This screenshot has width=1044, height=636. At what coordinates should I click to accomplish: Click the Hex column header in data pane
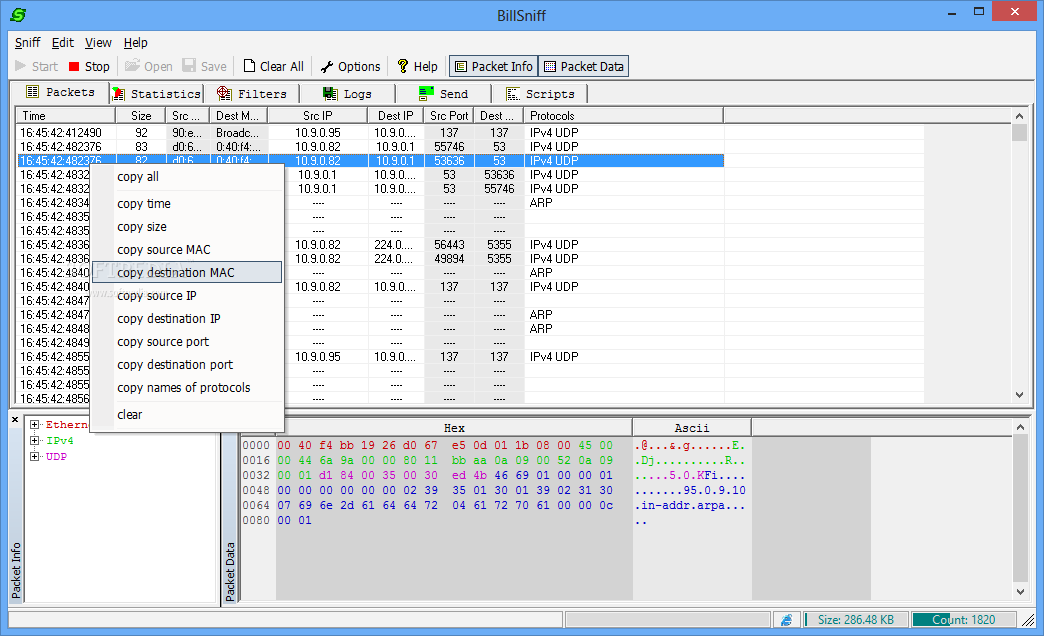point(454,428)
